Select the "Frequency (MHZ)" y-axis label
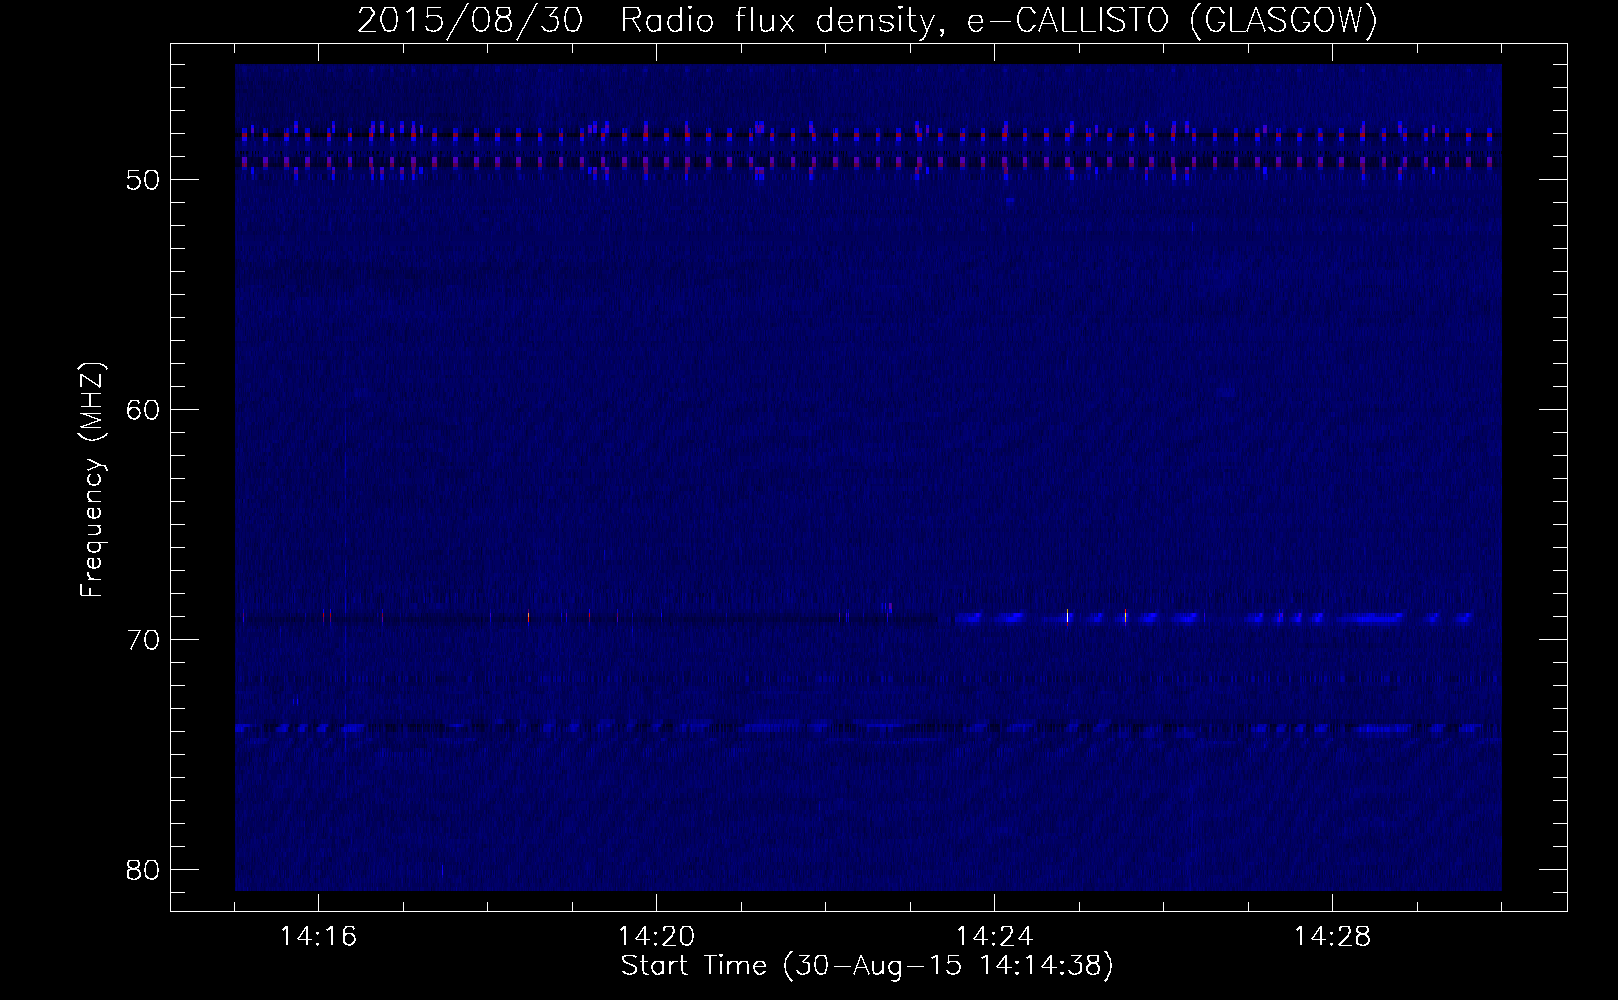The height and width of the screenshot is (1000, 1618). coord(93,480)
